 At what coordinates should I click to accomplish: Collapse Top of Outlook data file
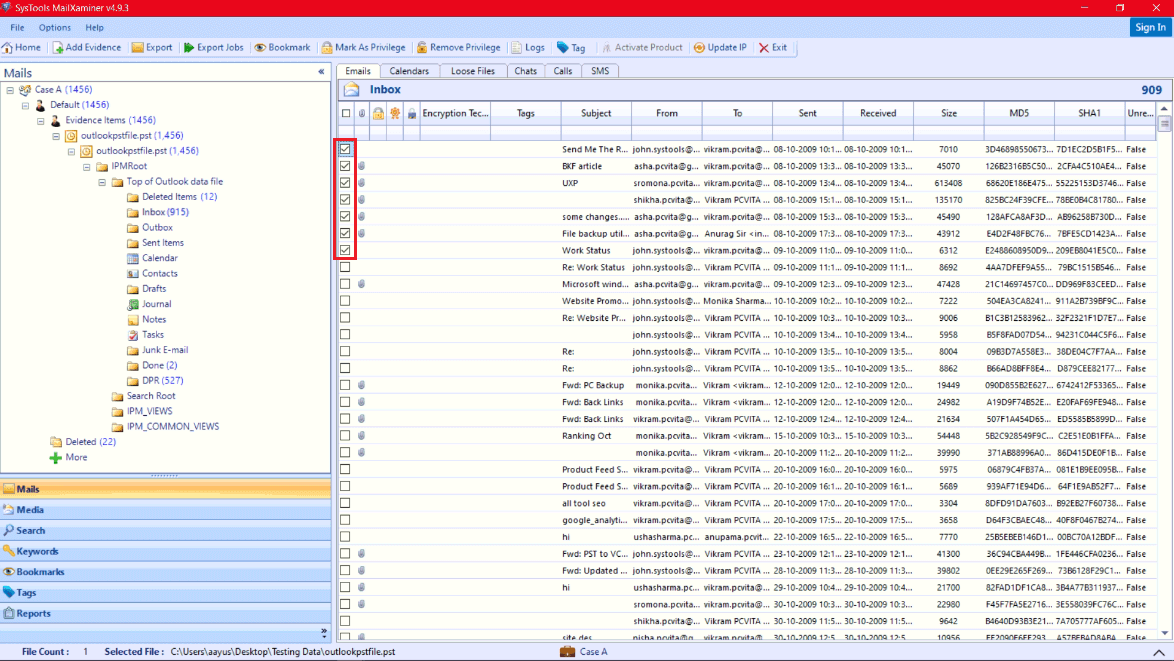[103, 182]
